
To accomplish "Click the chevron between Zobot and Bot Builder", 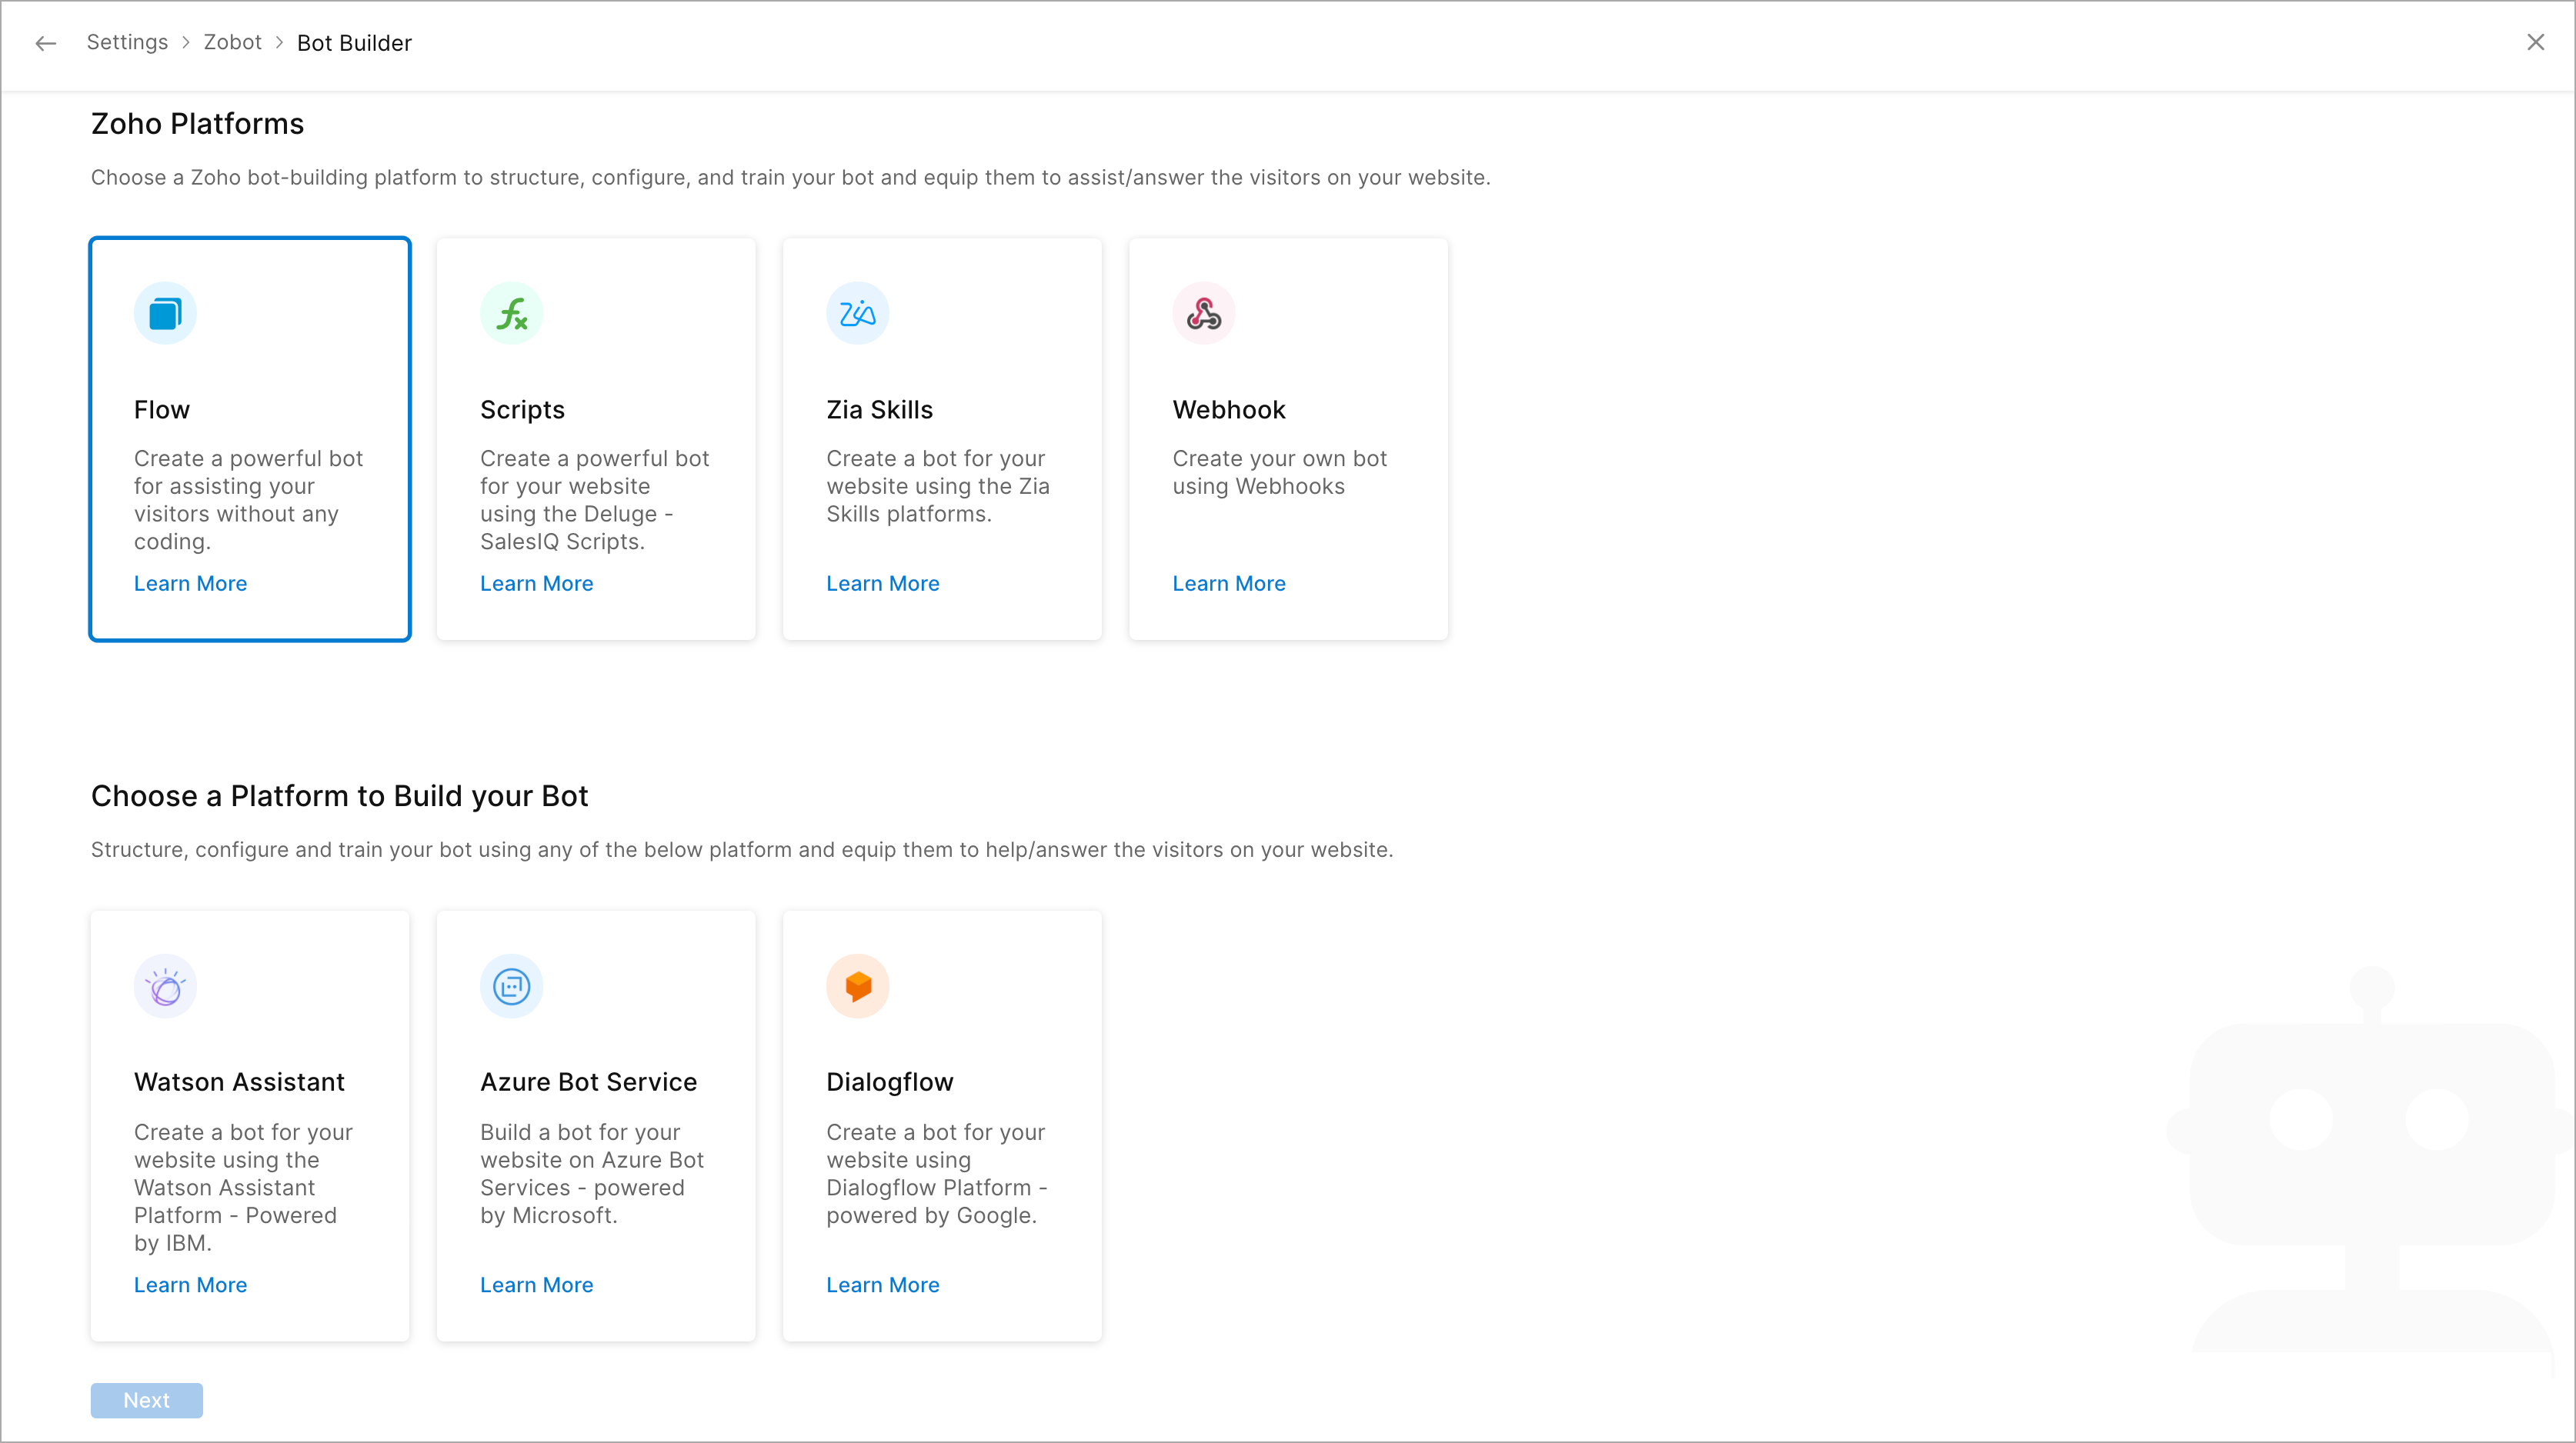I will coord(279,42).
